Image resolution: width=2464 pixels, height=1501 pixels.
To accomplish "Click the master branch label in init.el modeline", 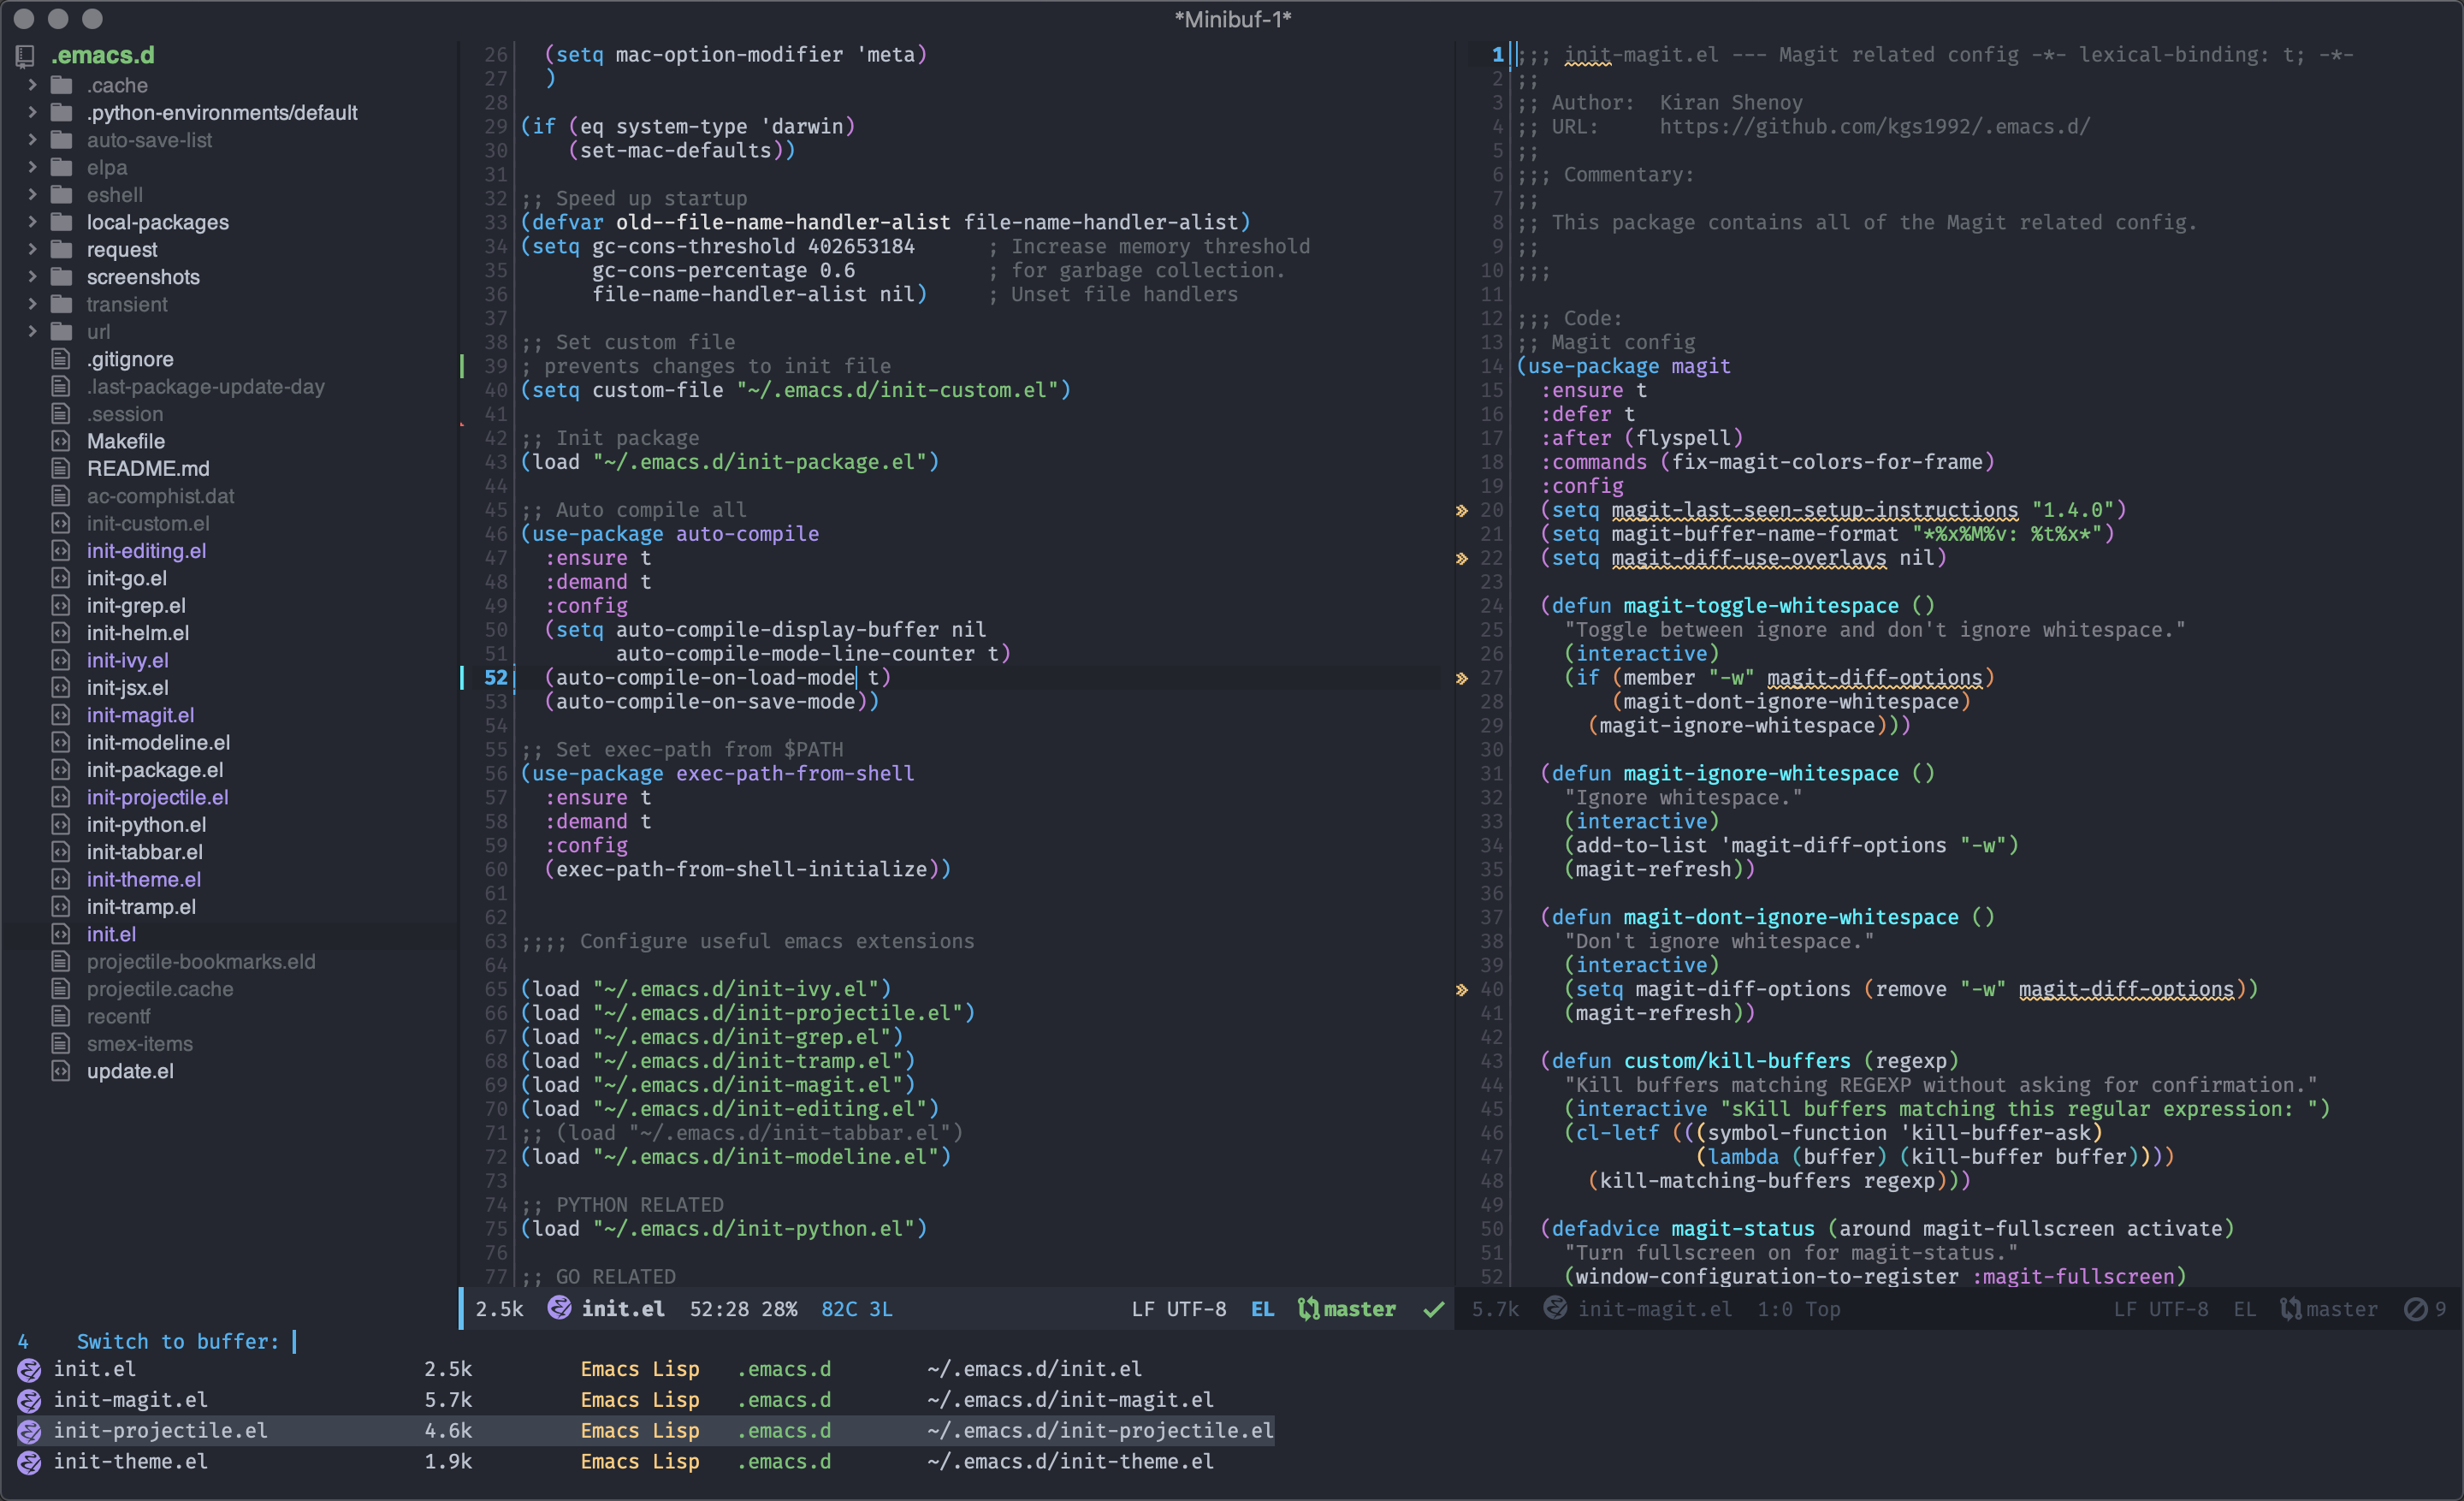I will [x=1359, y=1309].
